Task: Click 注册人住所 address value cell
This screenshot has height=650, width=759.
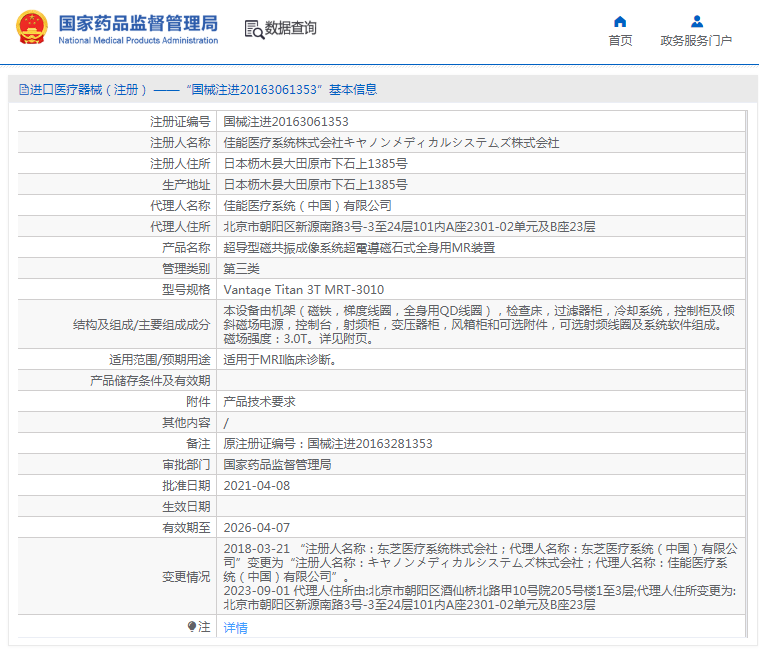Action: tap(315, 164)
